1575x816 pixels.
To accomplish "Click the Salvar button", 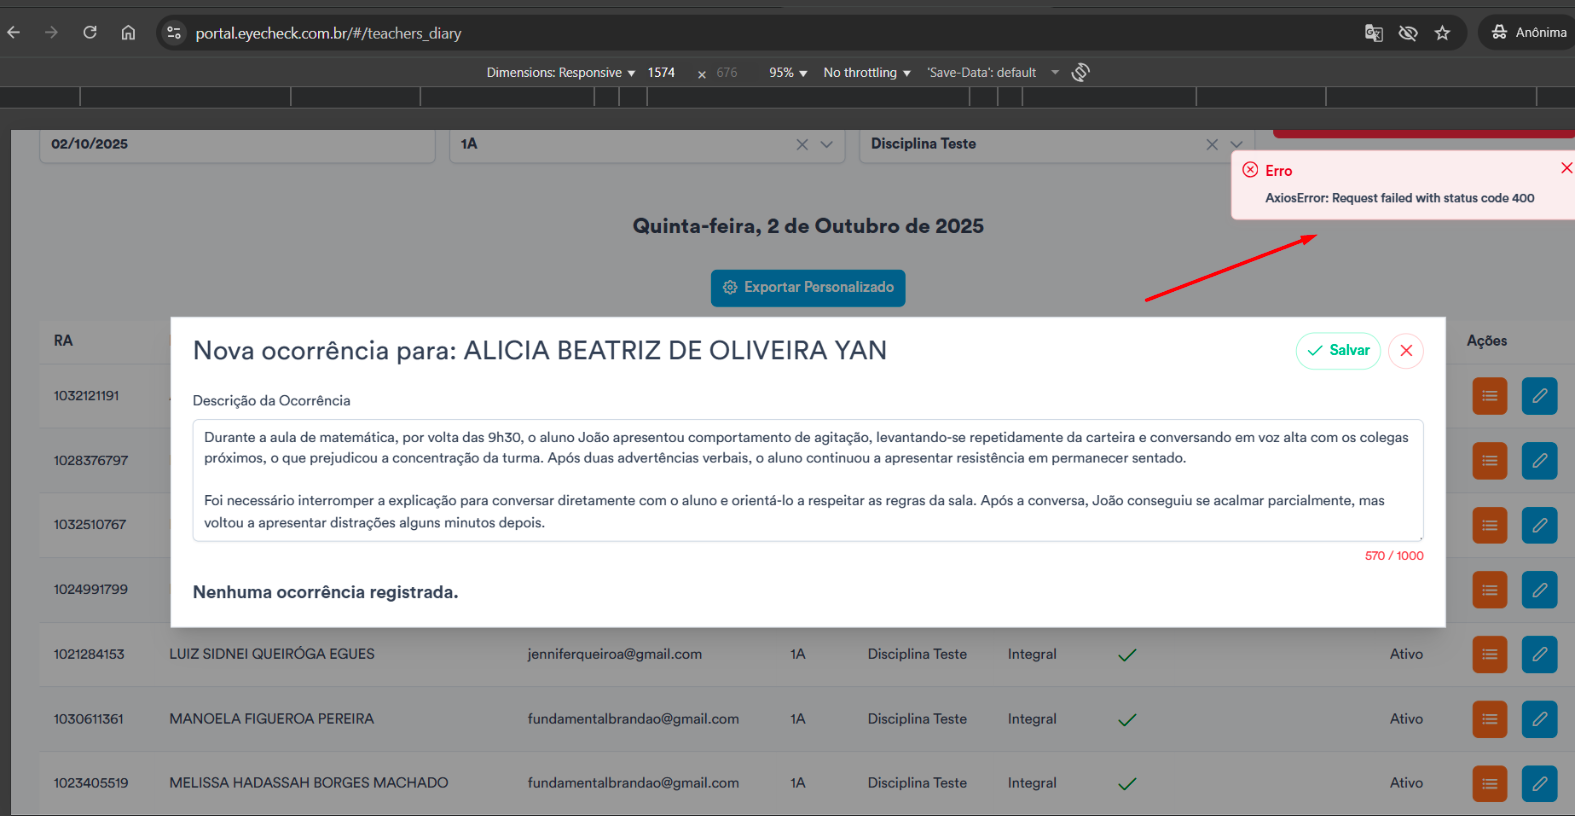I will 1338,351.
